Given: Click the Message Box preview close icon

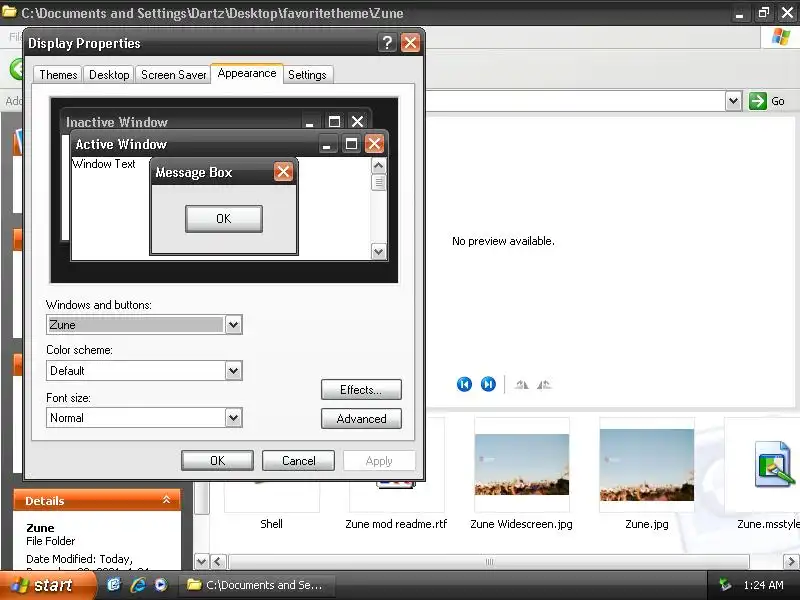Looking at the screenshot, I should (x=283, y=172).
